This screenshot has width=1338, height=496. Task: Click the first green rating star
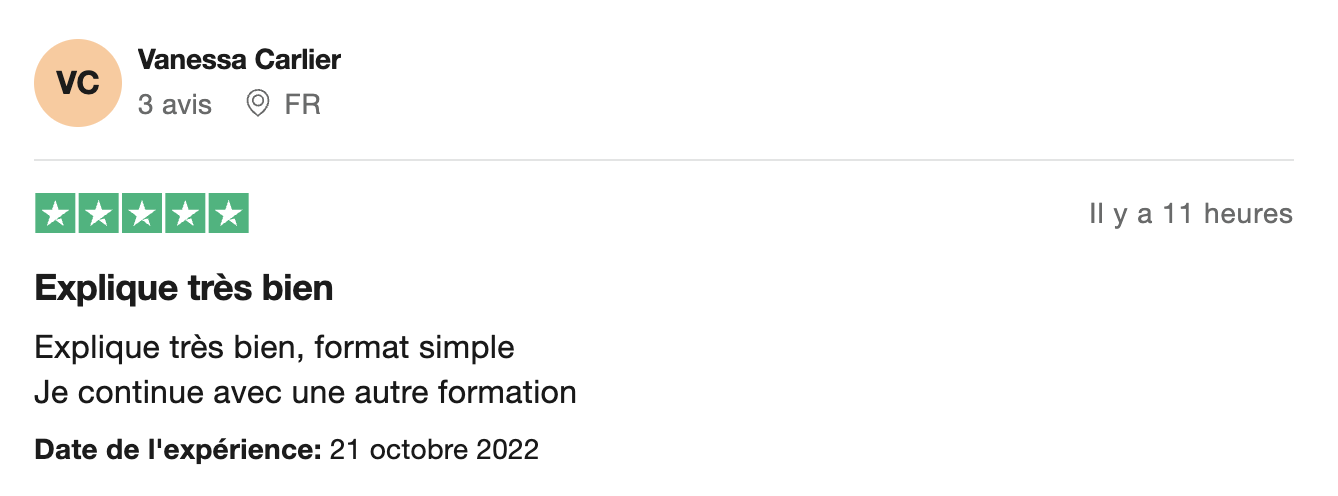pos(56,214)
